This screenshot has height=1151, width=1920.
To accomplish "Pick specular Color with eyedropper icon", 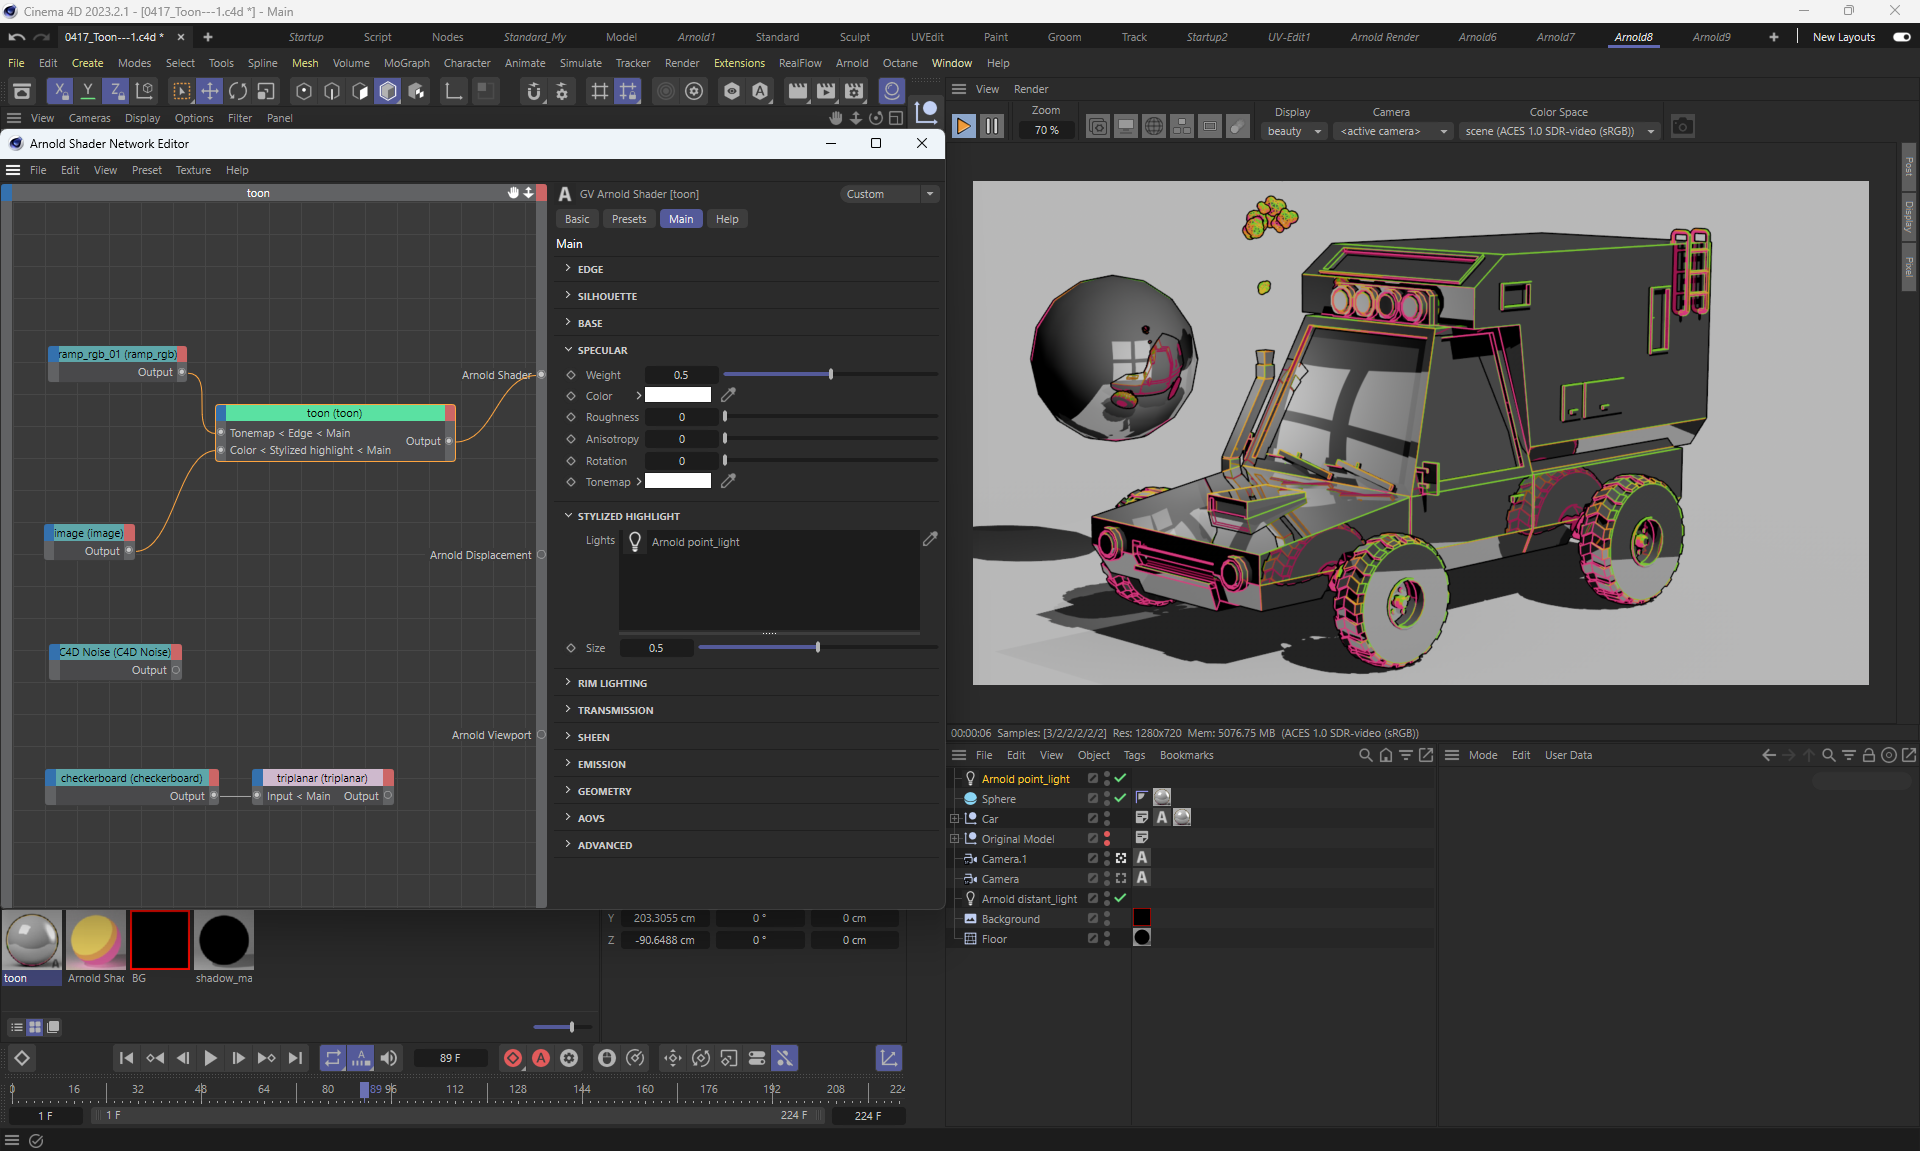I will [x=729, y=395].
